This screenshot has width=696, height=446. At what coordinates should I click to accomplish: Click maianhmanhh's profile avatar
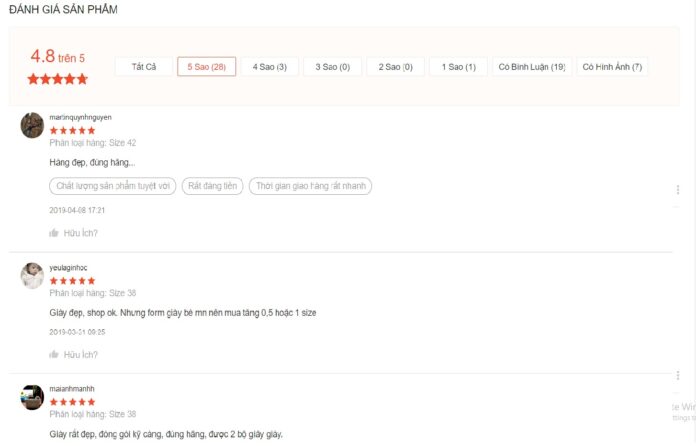pyautogui.click(x=32, y=396)
